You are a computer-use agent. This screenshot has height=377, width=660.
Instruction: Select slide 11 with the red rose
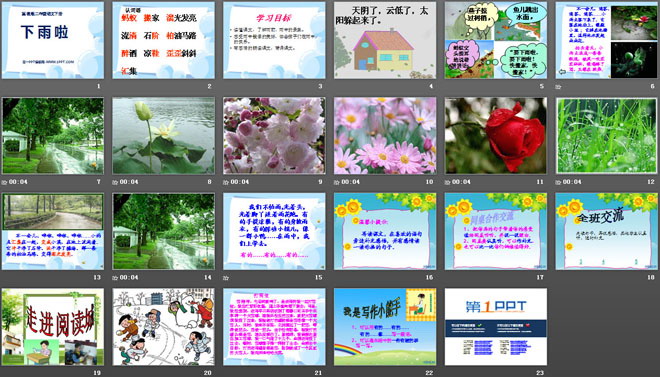pyautogui.click(x=496, y=136)
